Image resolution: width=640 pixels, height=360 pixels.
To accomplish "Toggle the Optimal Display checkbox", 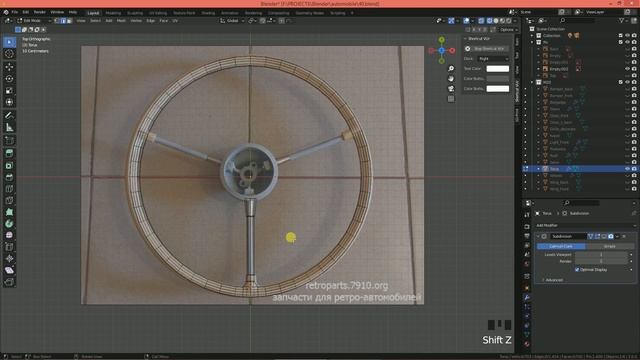I will click(577, 270).
